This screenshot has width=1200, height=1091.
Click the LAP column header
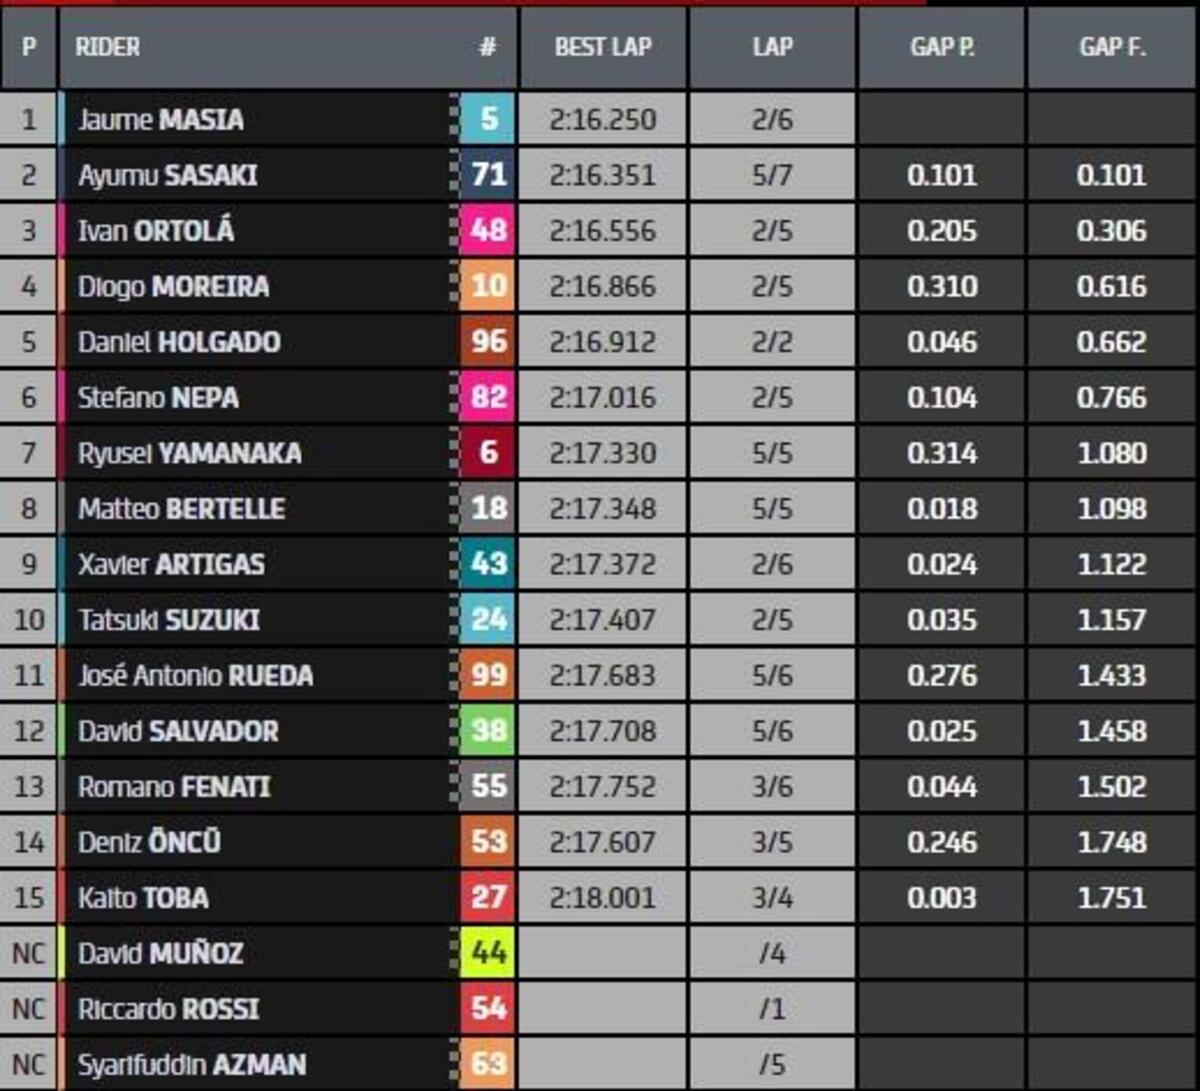point(772,47)
